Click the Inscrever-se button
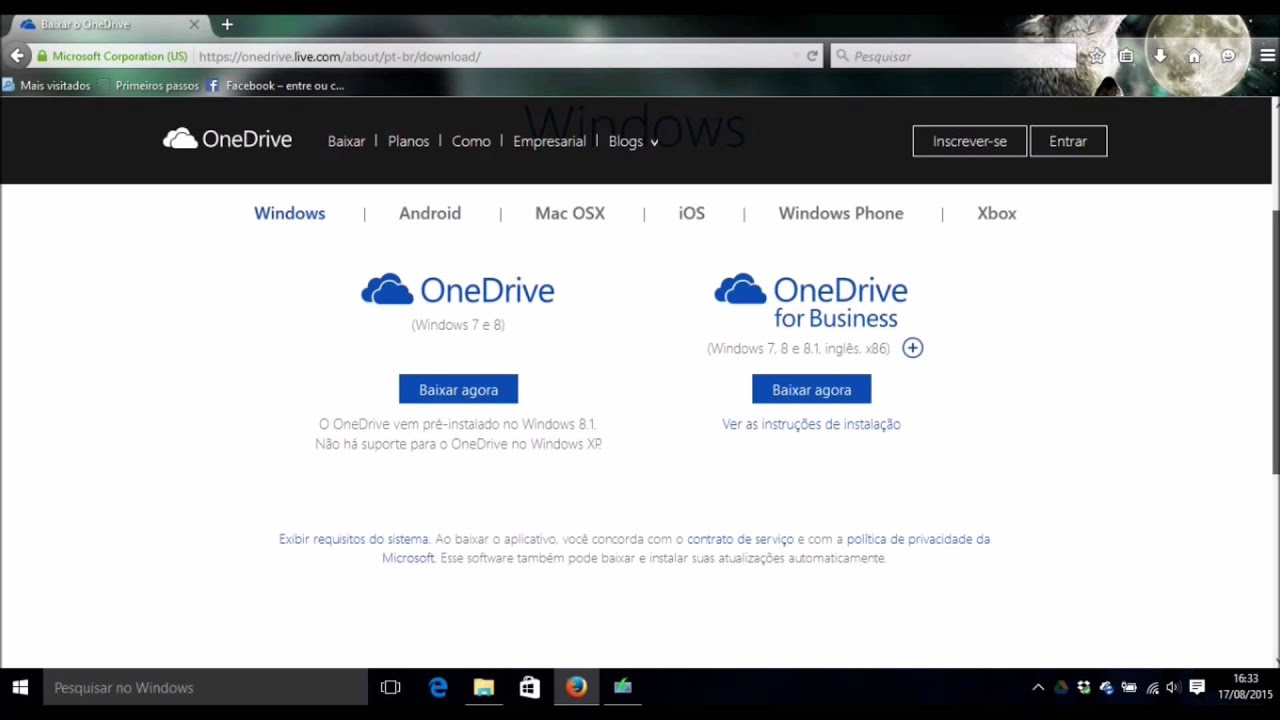The image size is (1280, 720). pos(969,141)
